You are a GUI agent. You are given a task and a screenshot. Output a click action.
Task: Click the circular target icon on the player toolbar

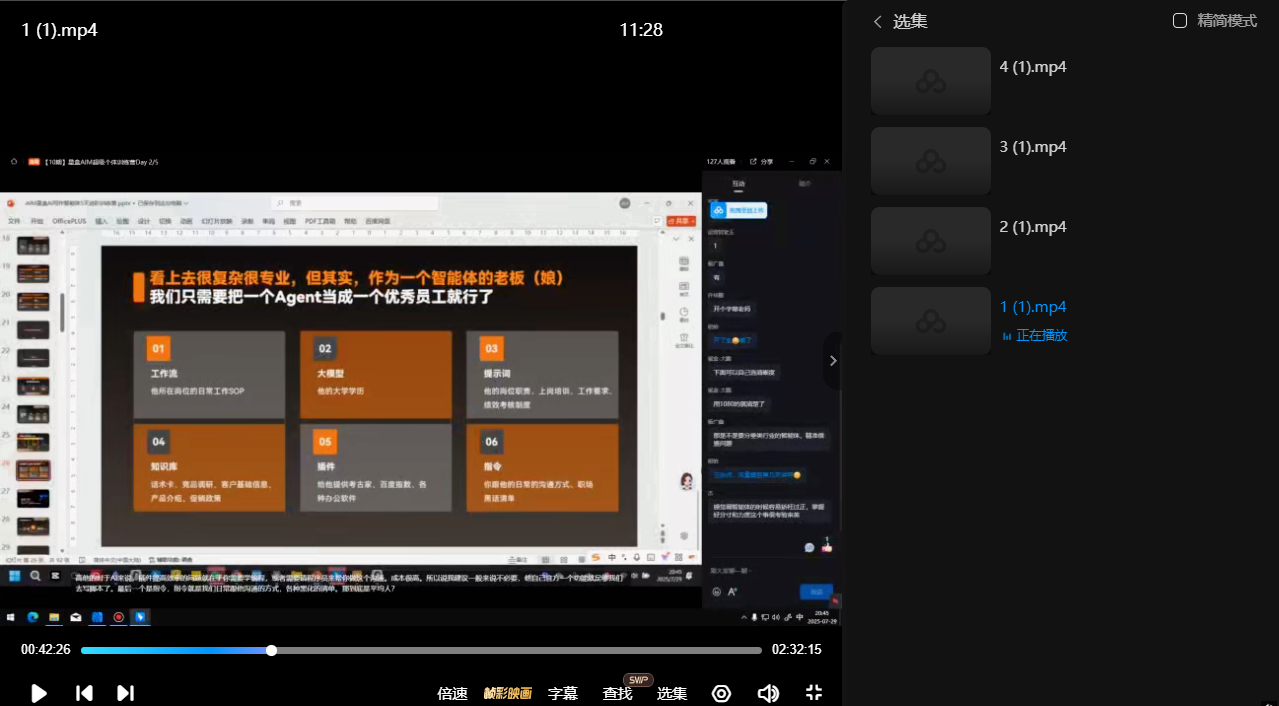tap(721, 692)
